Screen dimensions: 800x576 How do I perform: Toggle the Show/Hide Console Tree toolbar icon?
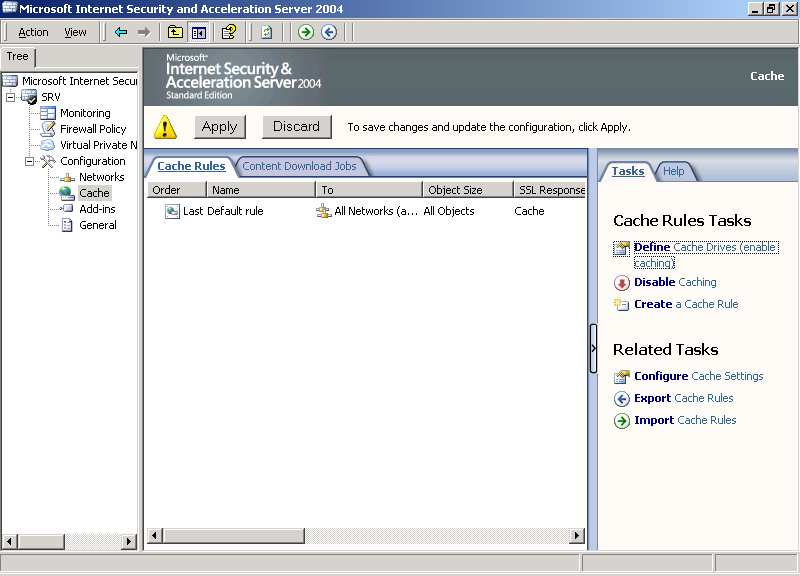[x=198, y=32]
